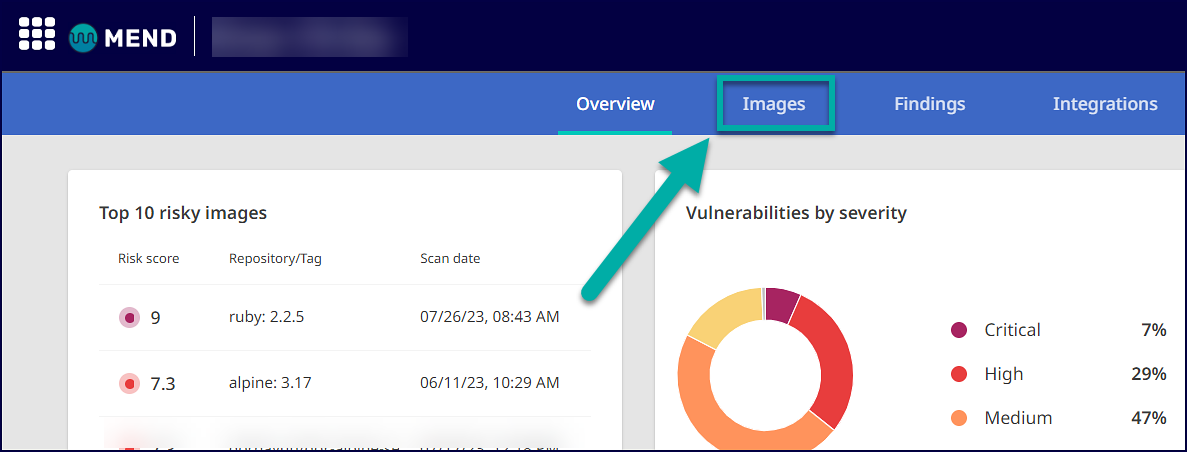Click the Repository/Tag column header
The height and width of the screenshot is (452, 1187).
tap(275, 258)
